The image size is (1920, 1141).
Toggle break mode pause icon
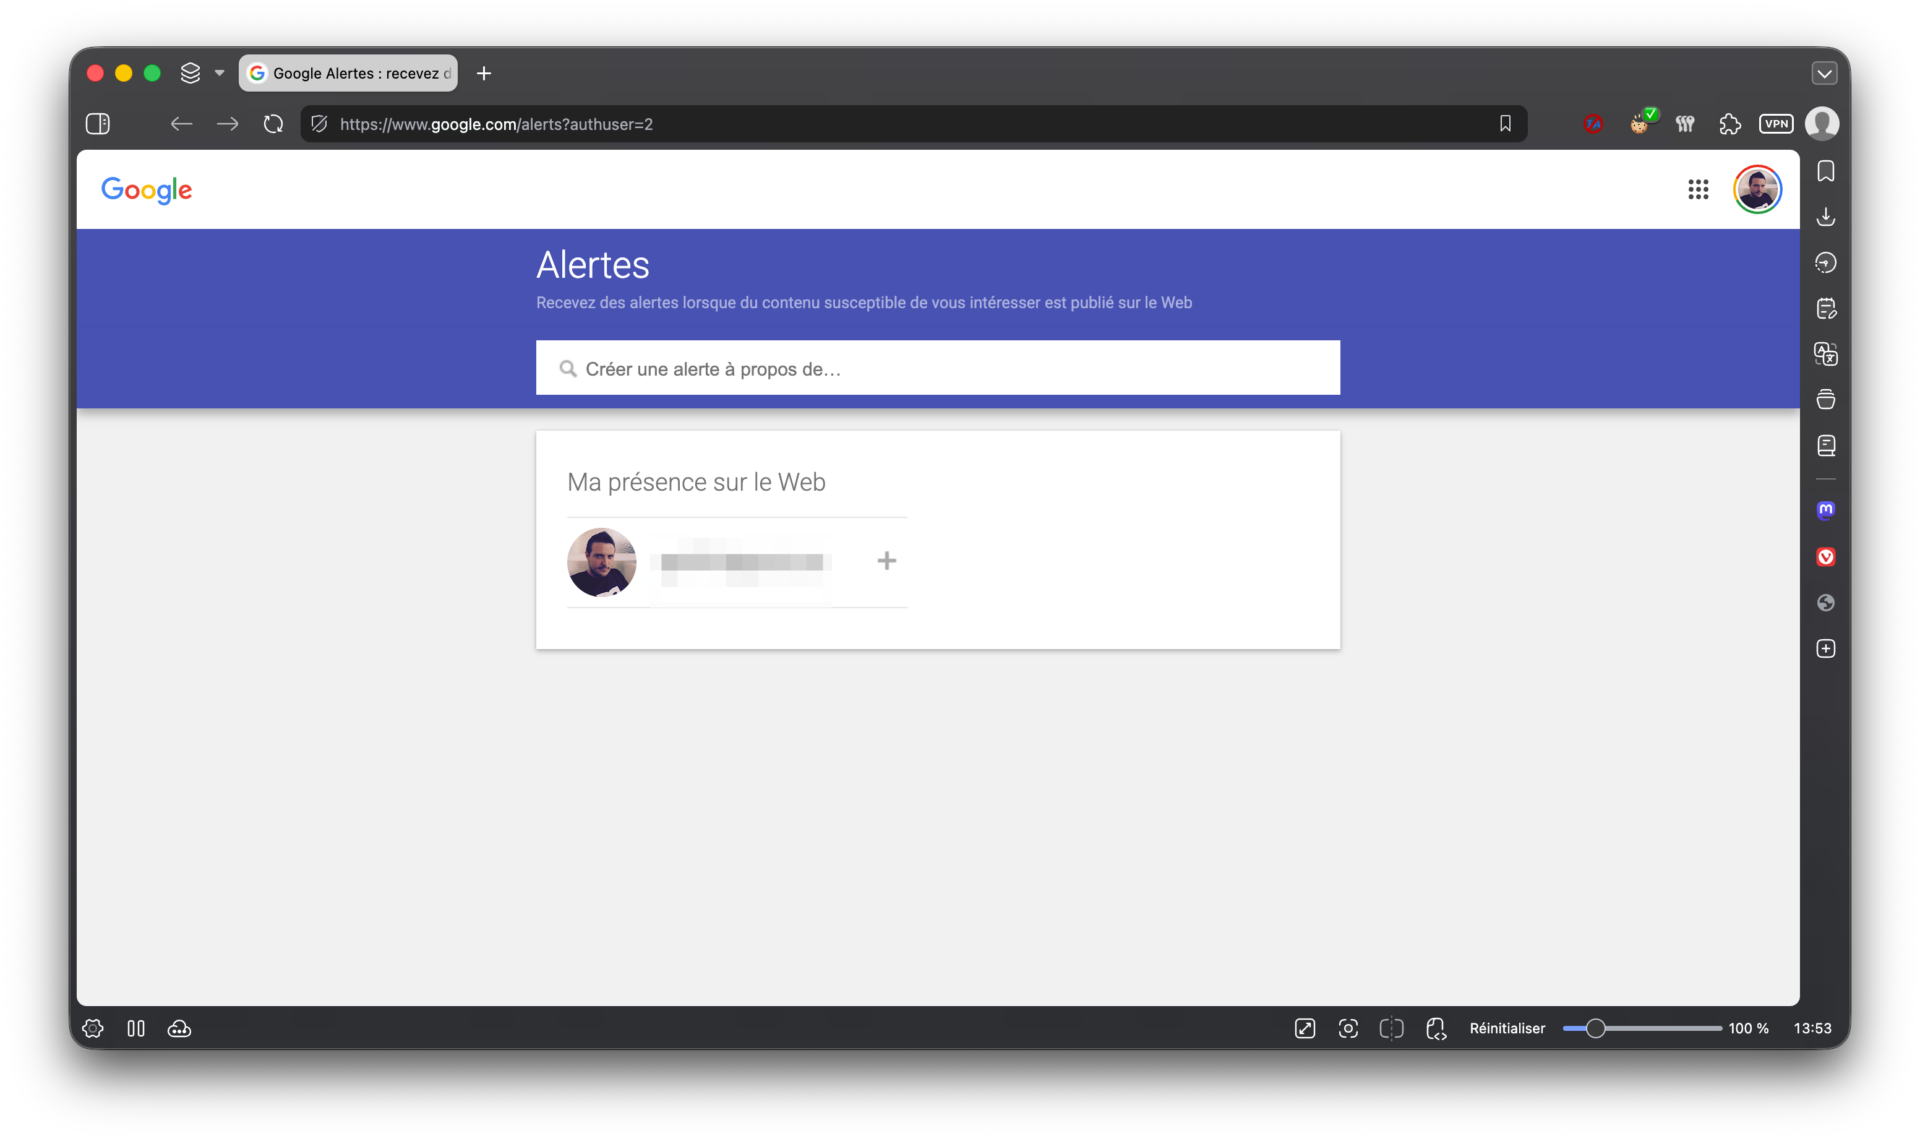pos(136,1029)
